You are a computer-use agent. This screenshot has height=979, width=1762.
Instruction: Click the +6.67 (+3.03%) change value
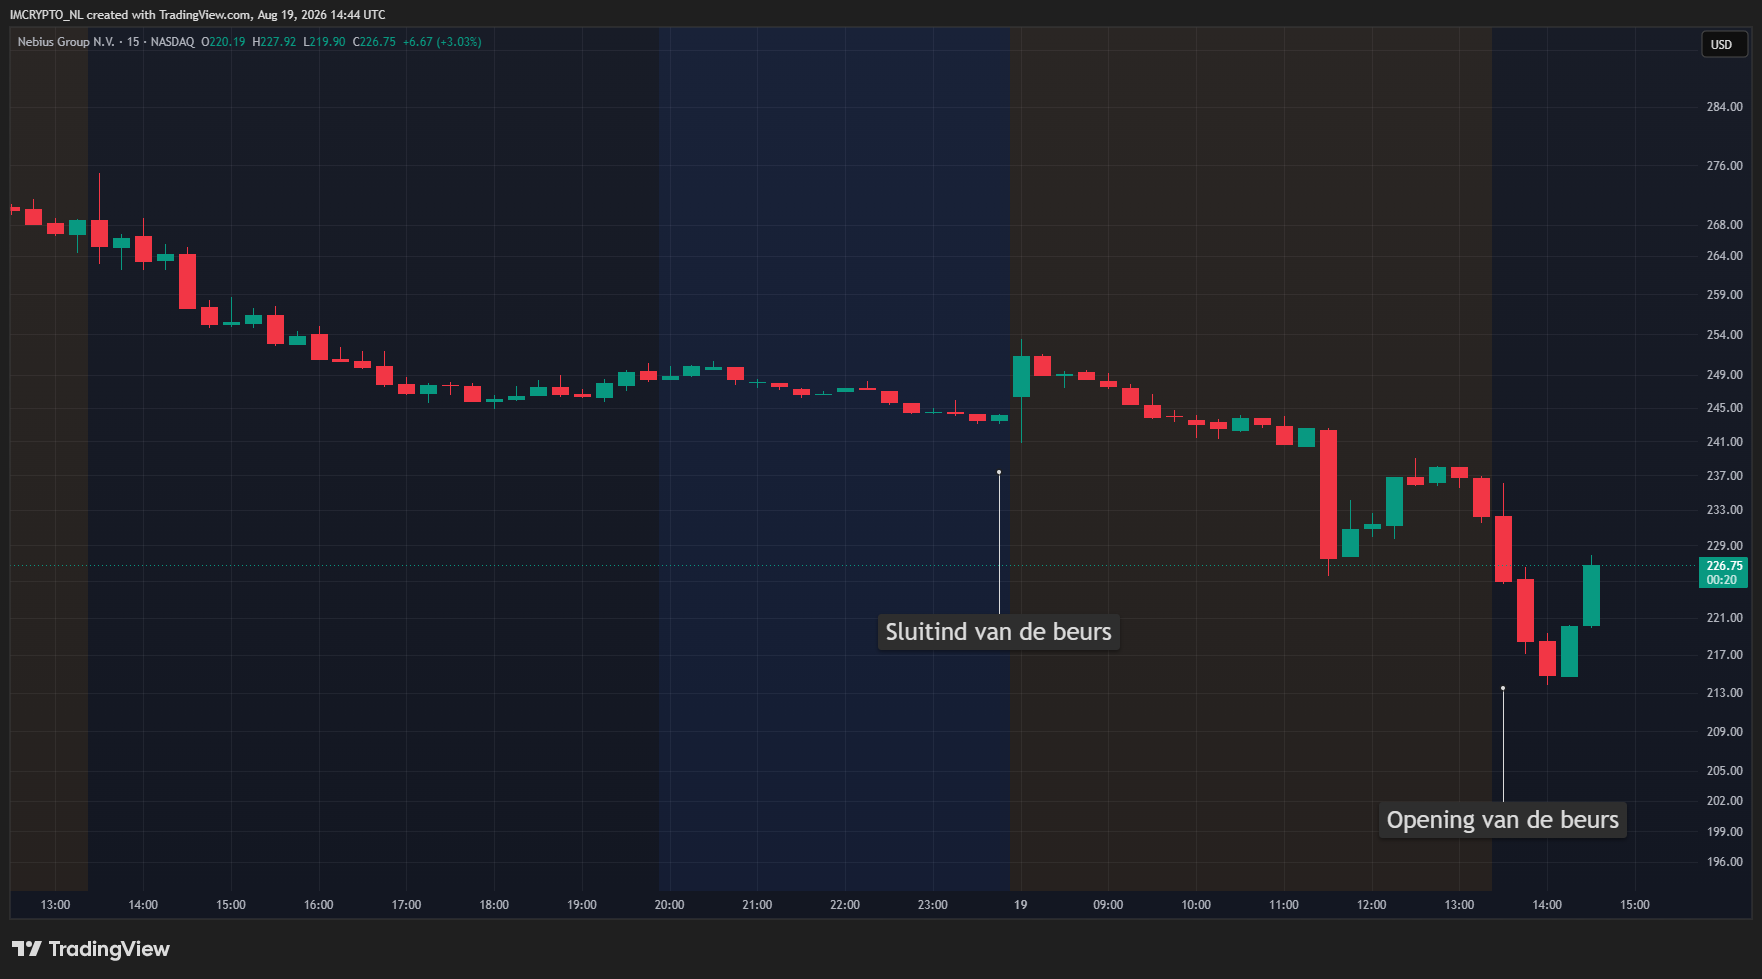[x=442, y=42]
